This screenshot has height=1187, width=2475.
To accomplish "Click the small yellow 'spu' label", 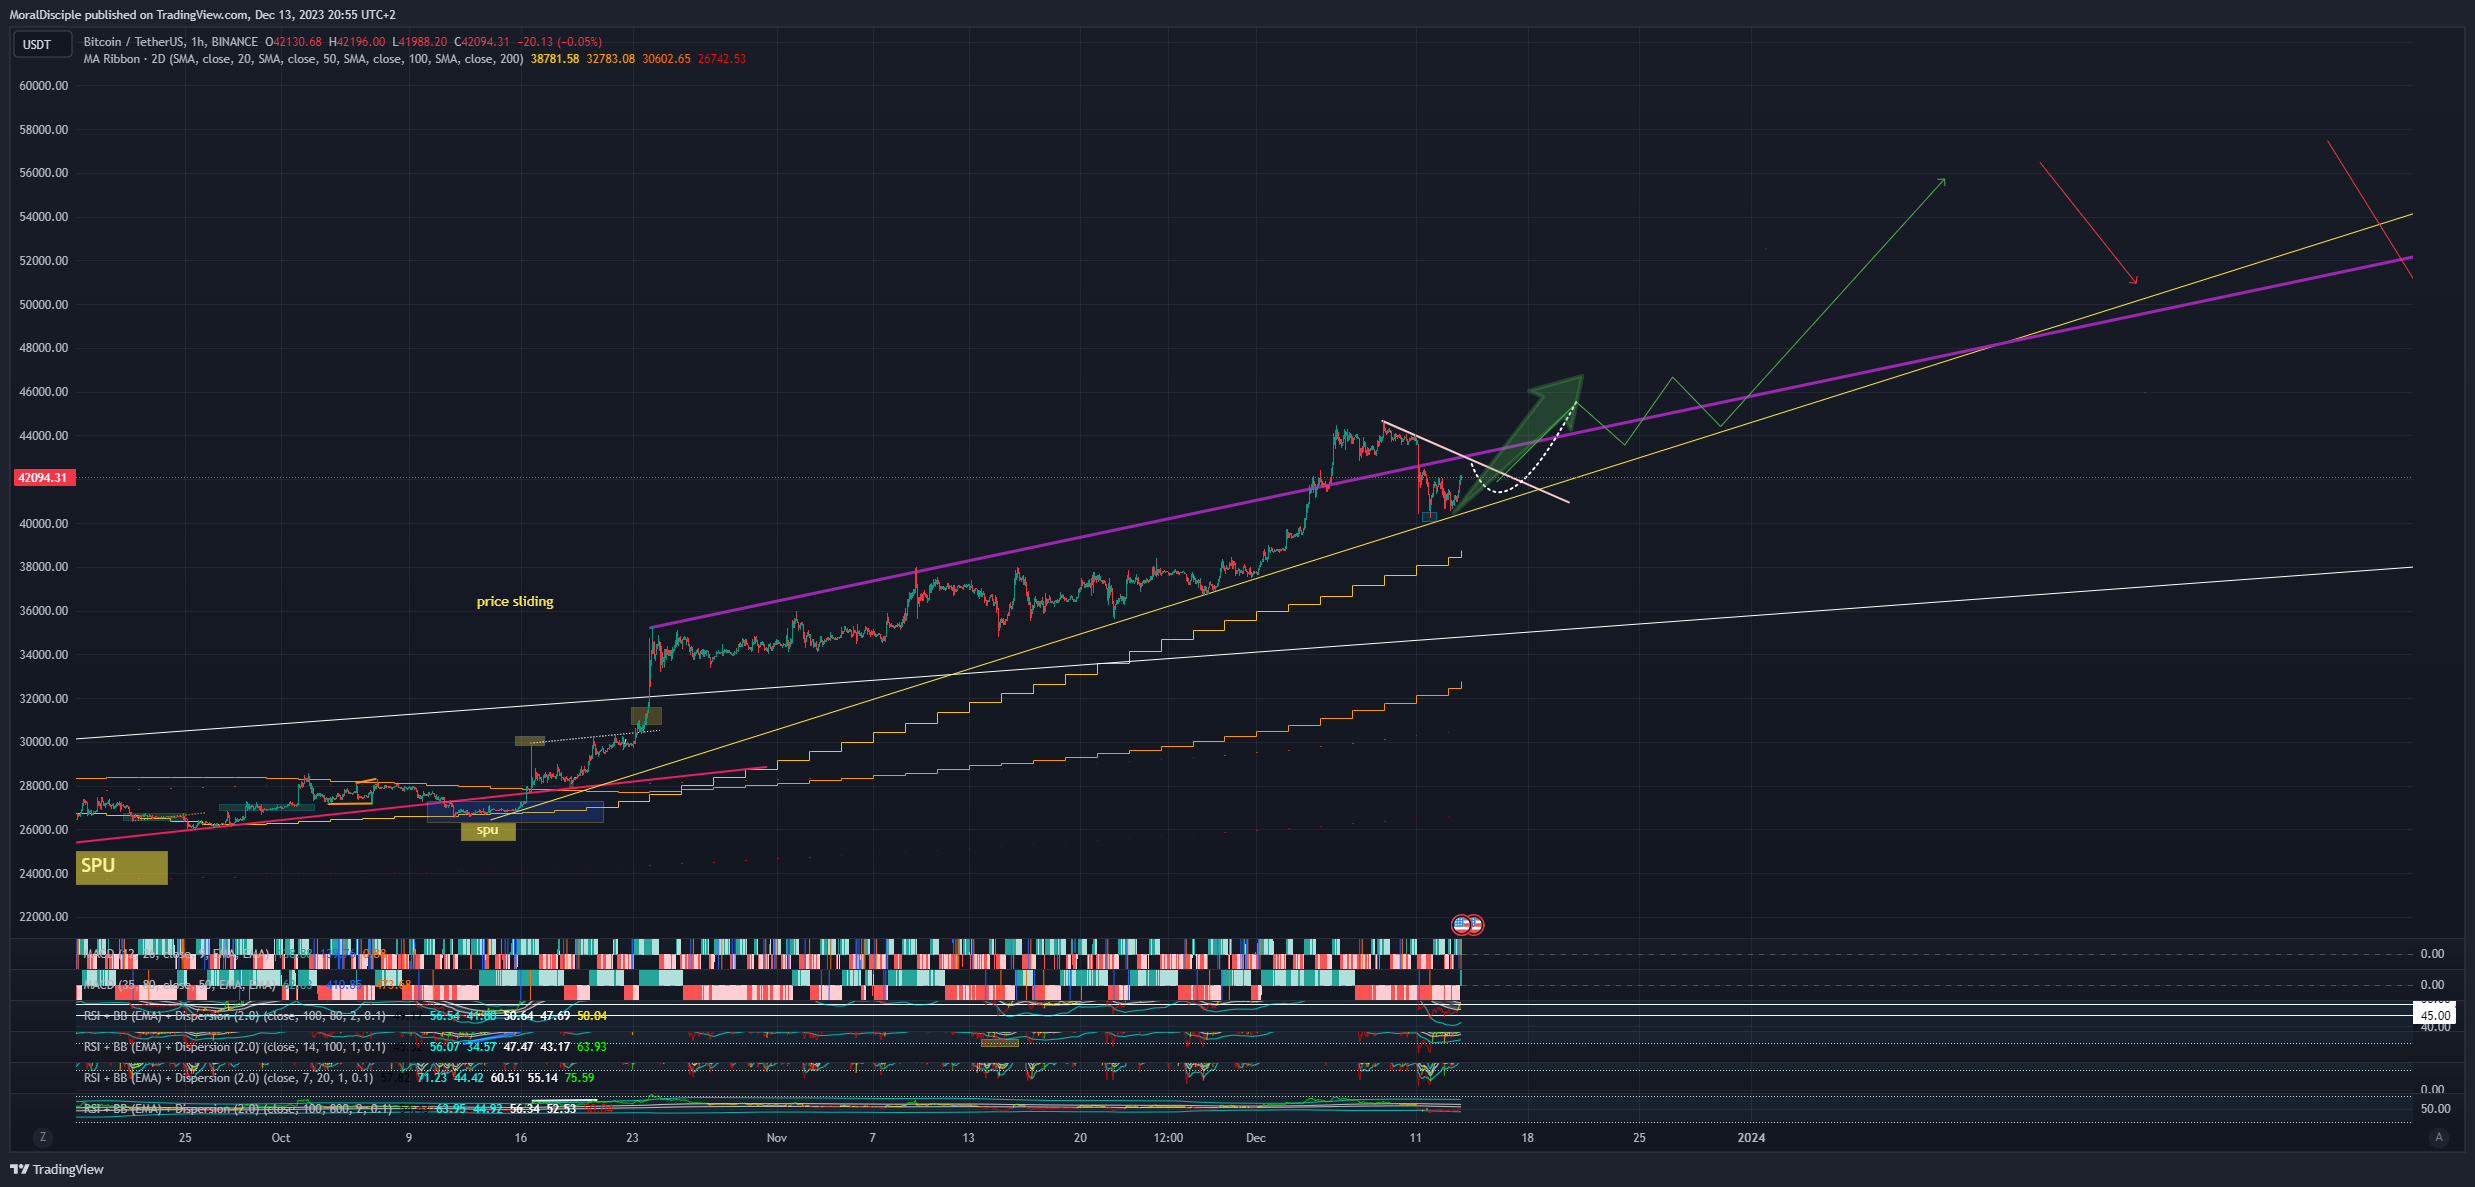I will tap(488, 830).
